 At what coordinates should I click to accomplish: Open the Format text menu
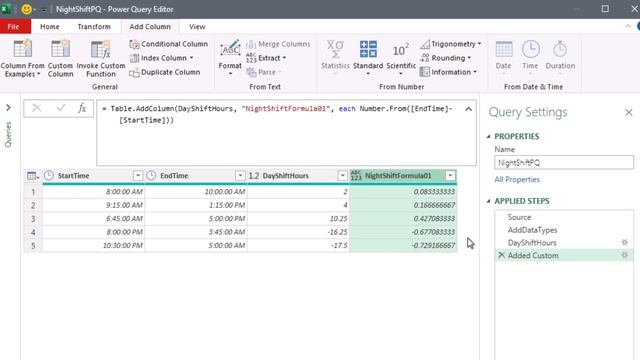click(x=230, y=58)
